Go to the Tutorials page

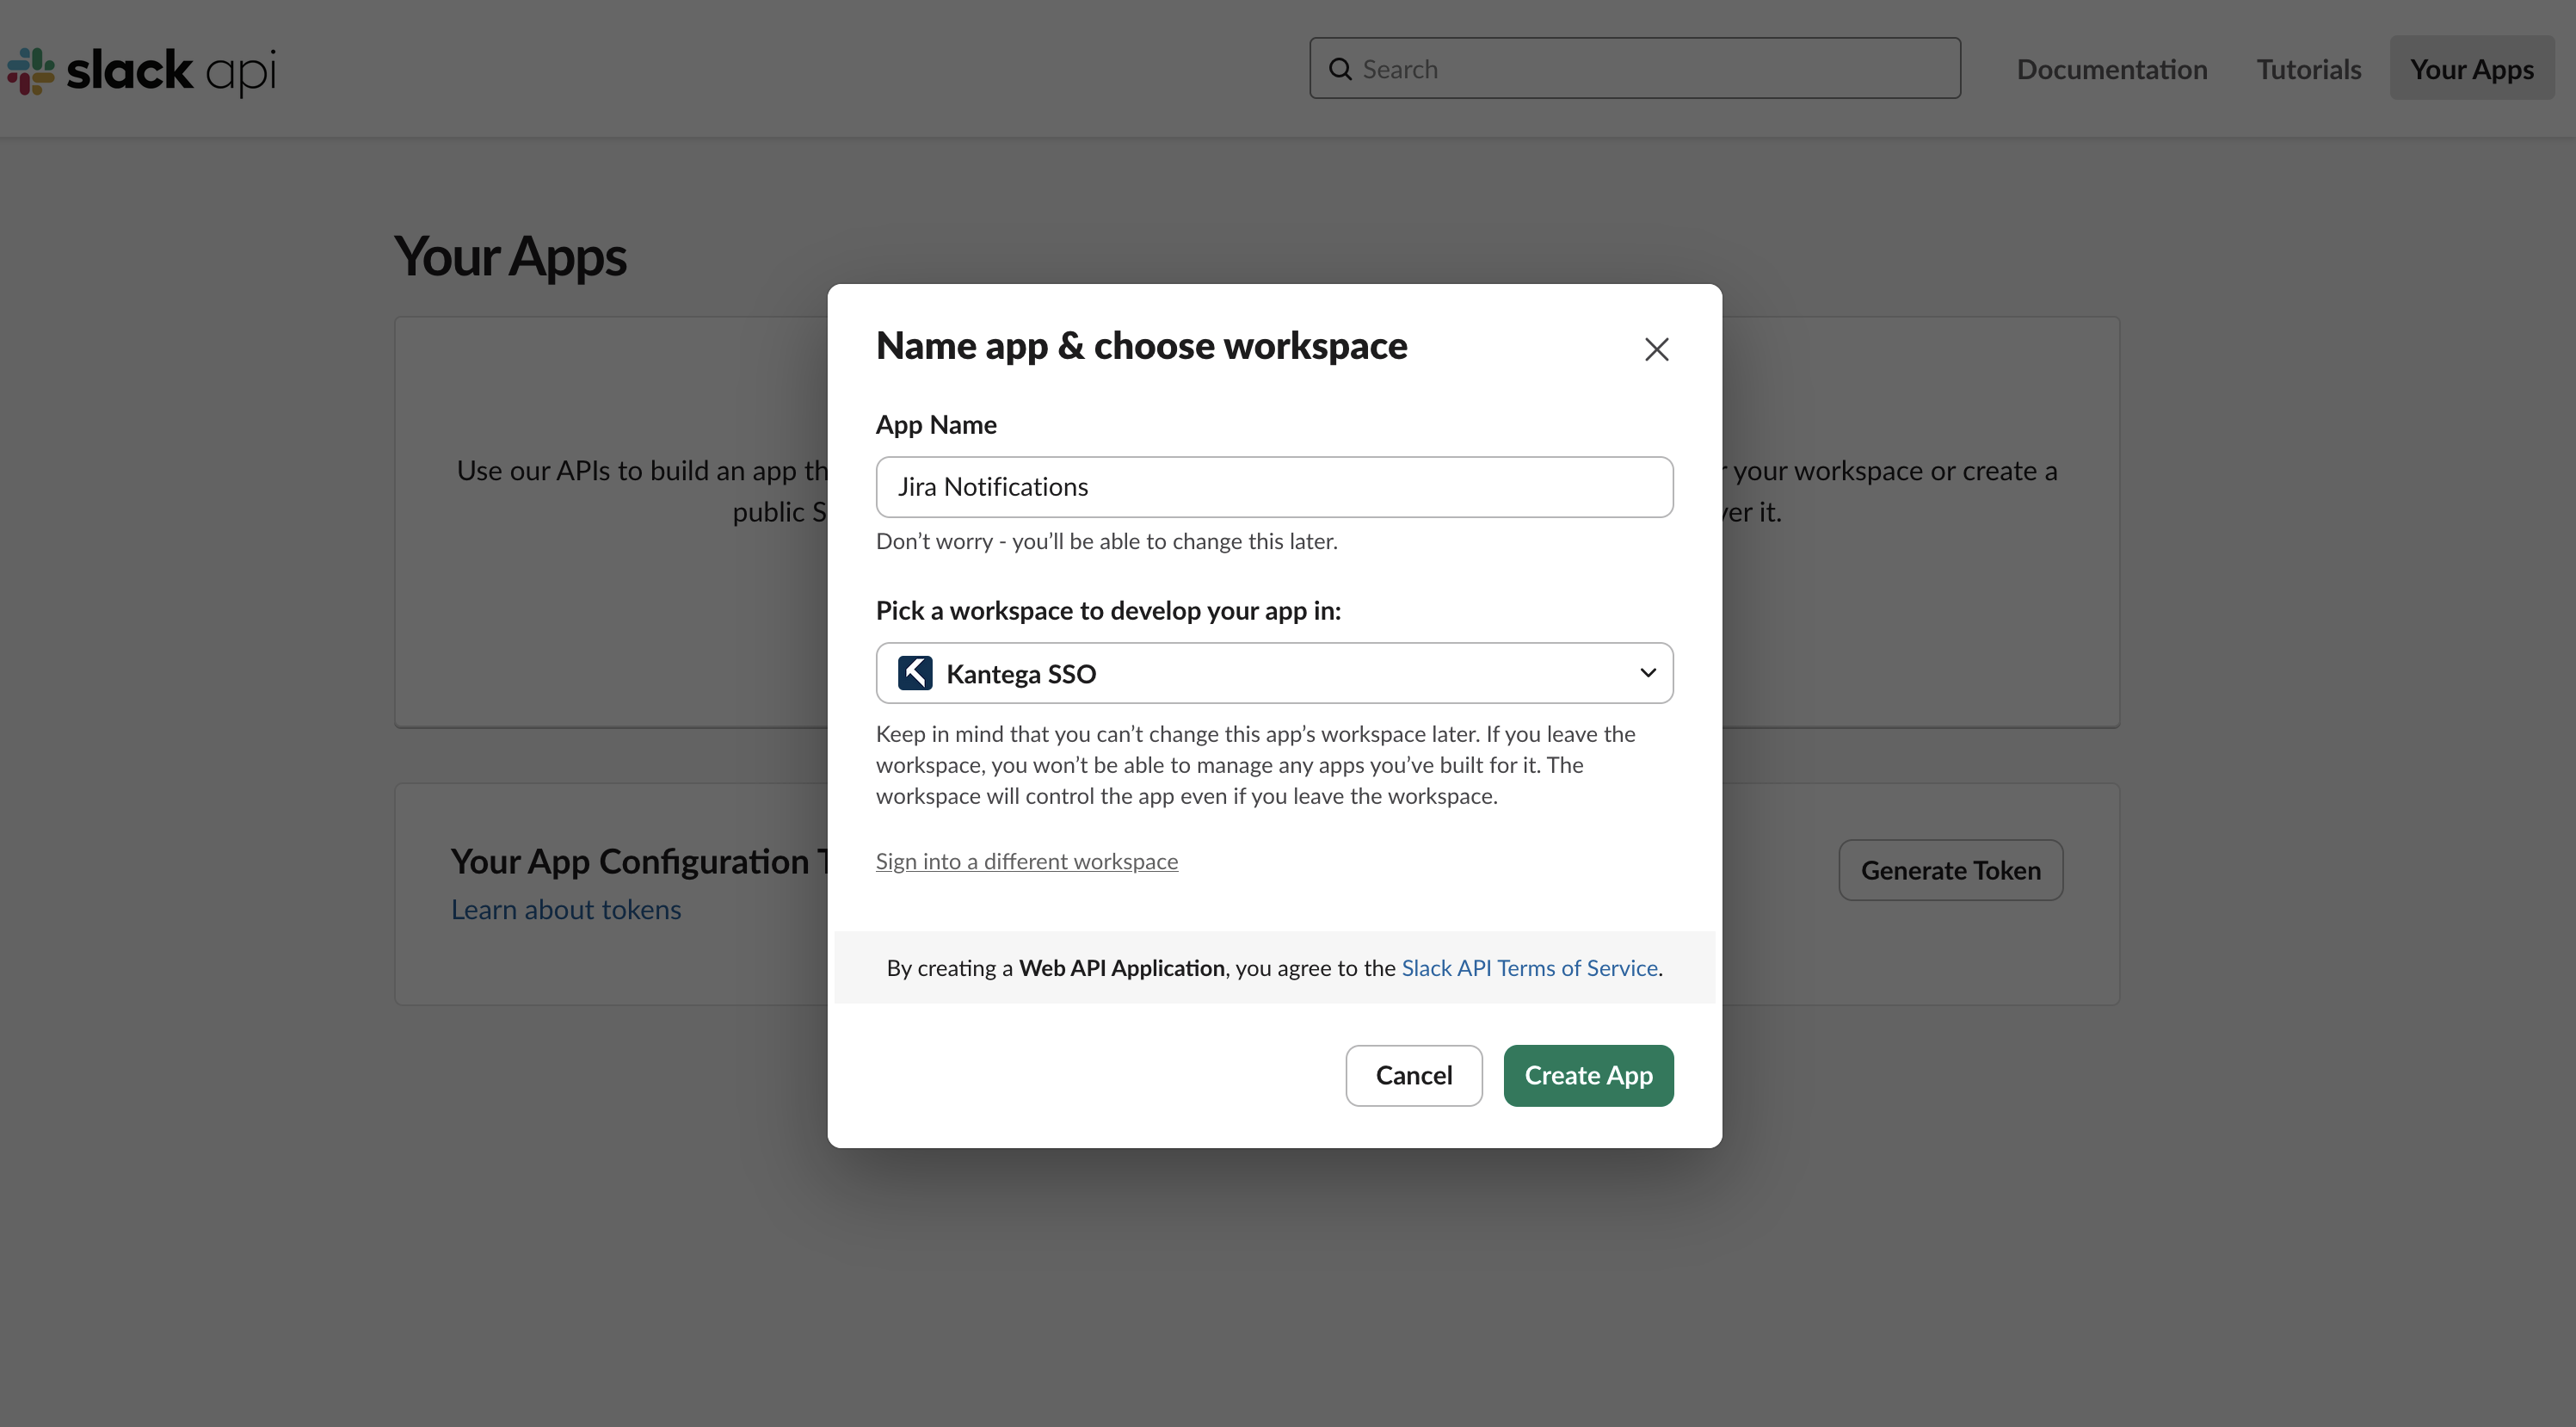pos(2308,69)
